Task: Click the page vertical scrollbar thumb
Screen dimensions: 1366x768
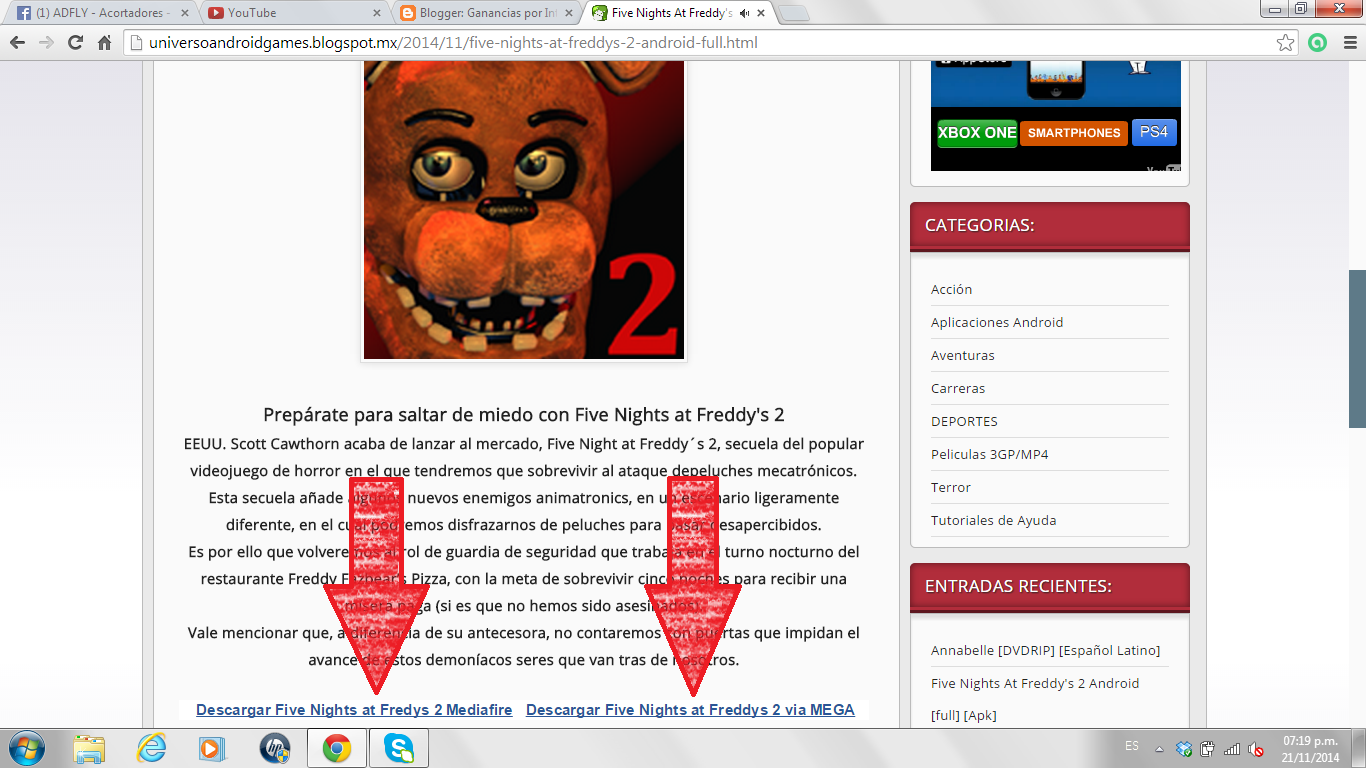Action: tap(1357, 348)
